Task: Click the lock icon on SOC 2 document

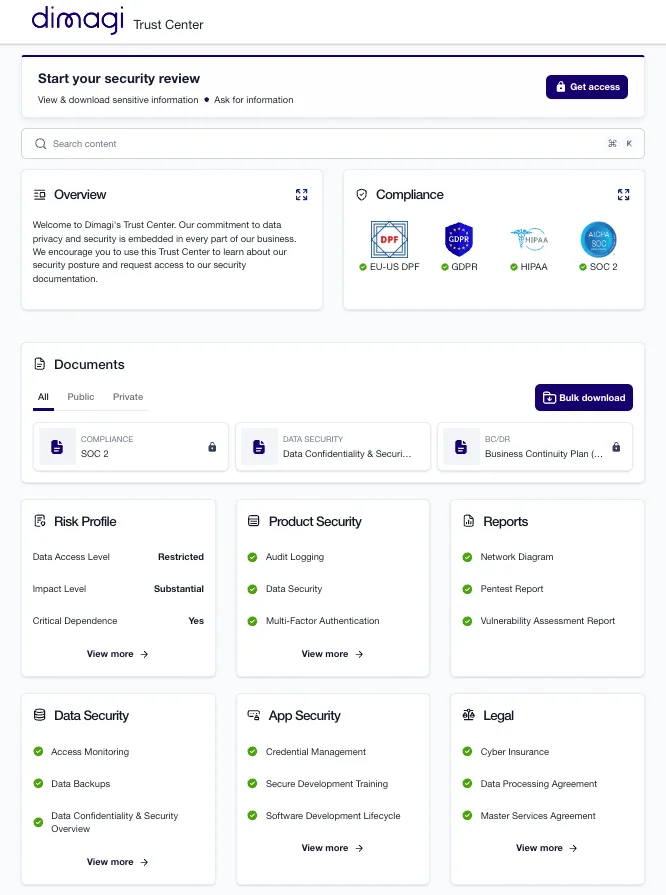Action: 212,447
